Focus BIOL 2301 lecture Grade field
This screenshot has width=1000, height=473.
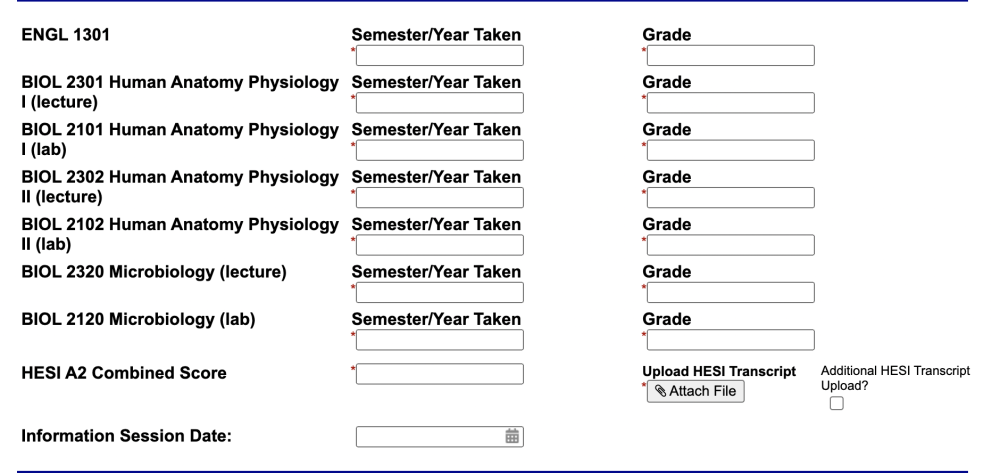click(x=730, y=103)
